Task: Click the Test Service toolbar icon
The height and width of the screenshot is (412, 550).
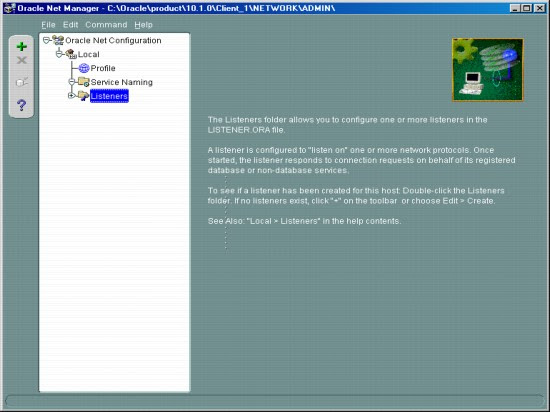Action: (x=22, y=82)
